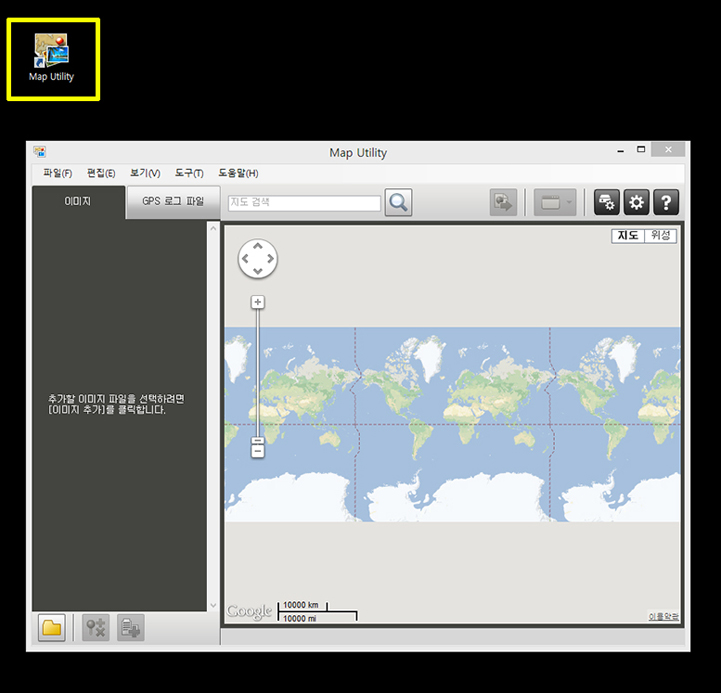Open the 도움말(H) menu
Image resolution: width=721 pixels, height=693 pixels.
coord(238,173)
